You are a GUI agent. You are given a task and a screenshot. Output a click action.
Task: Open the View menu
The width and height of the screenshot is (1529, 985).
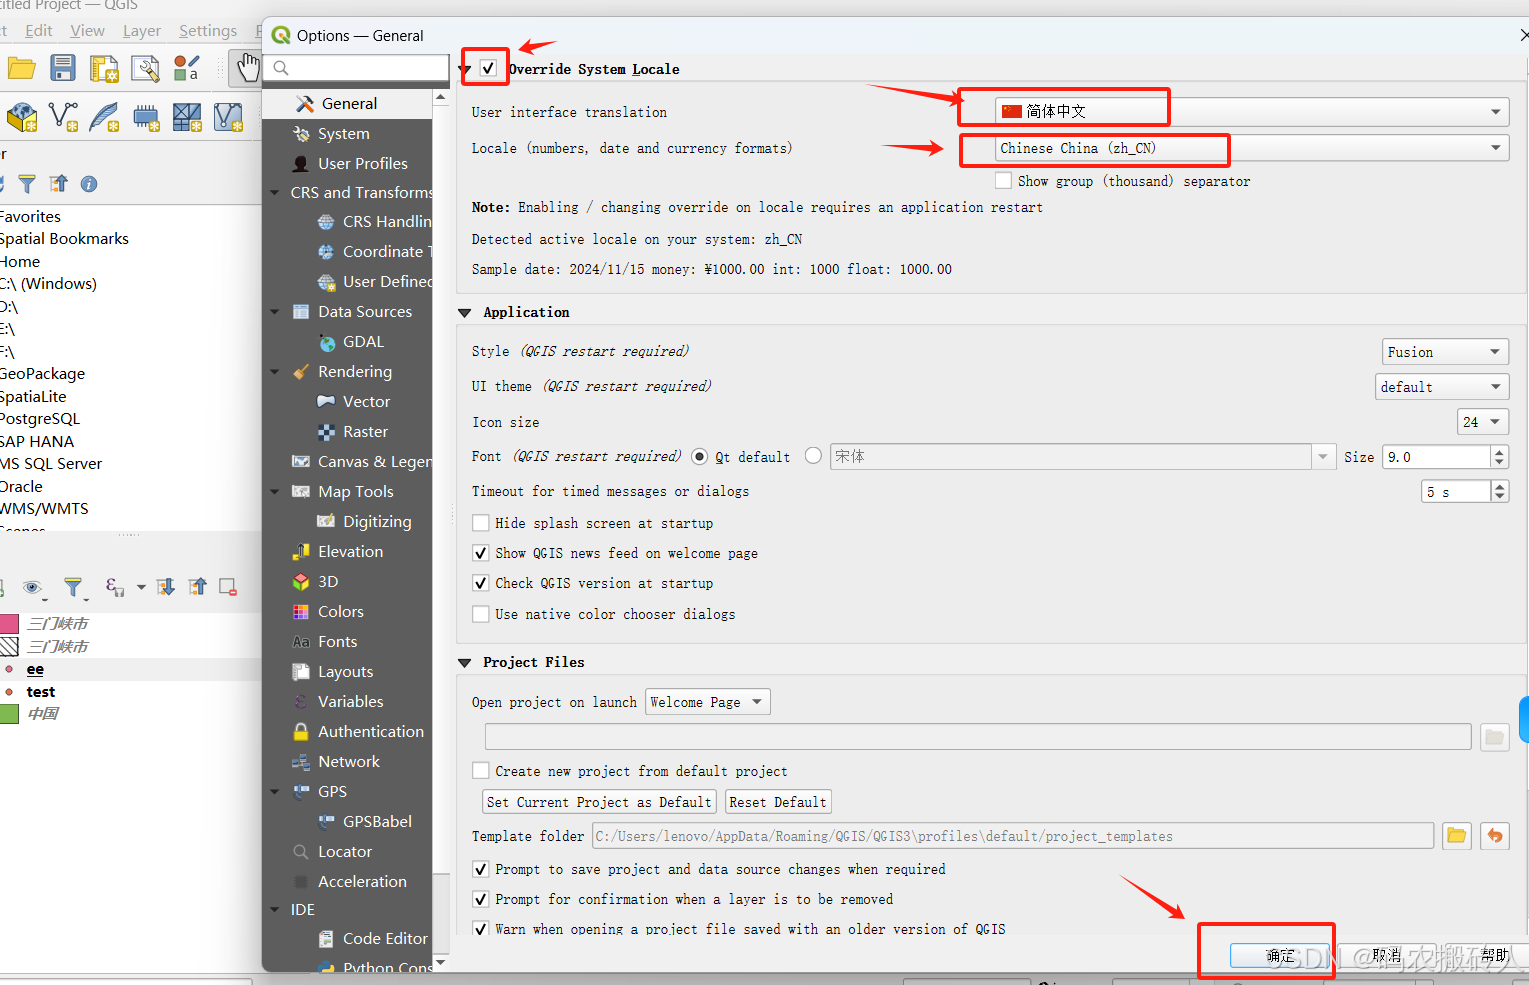tap(87, 30)
